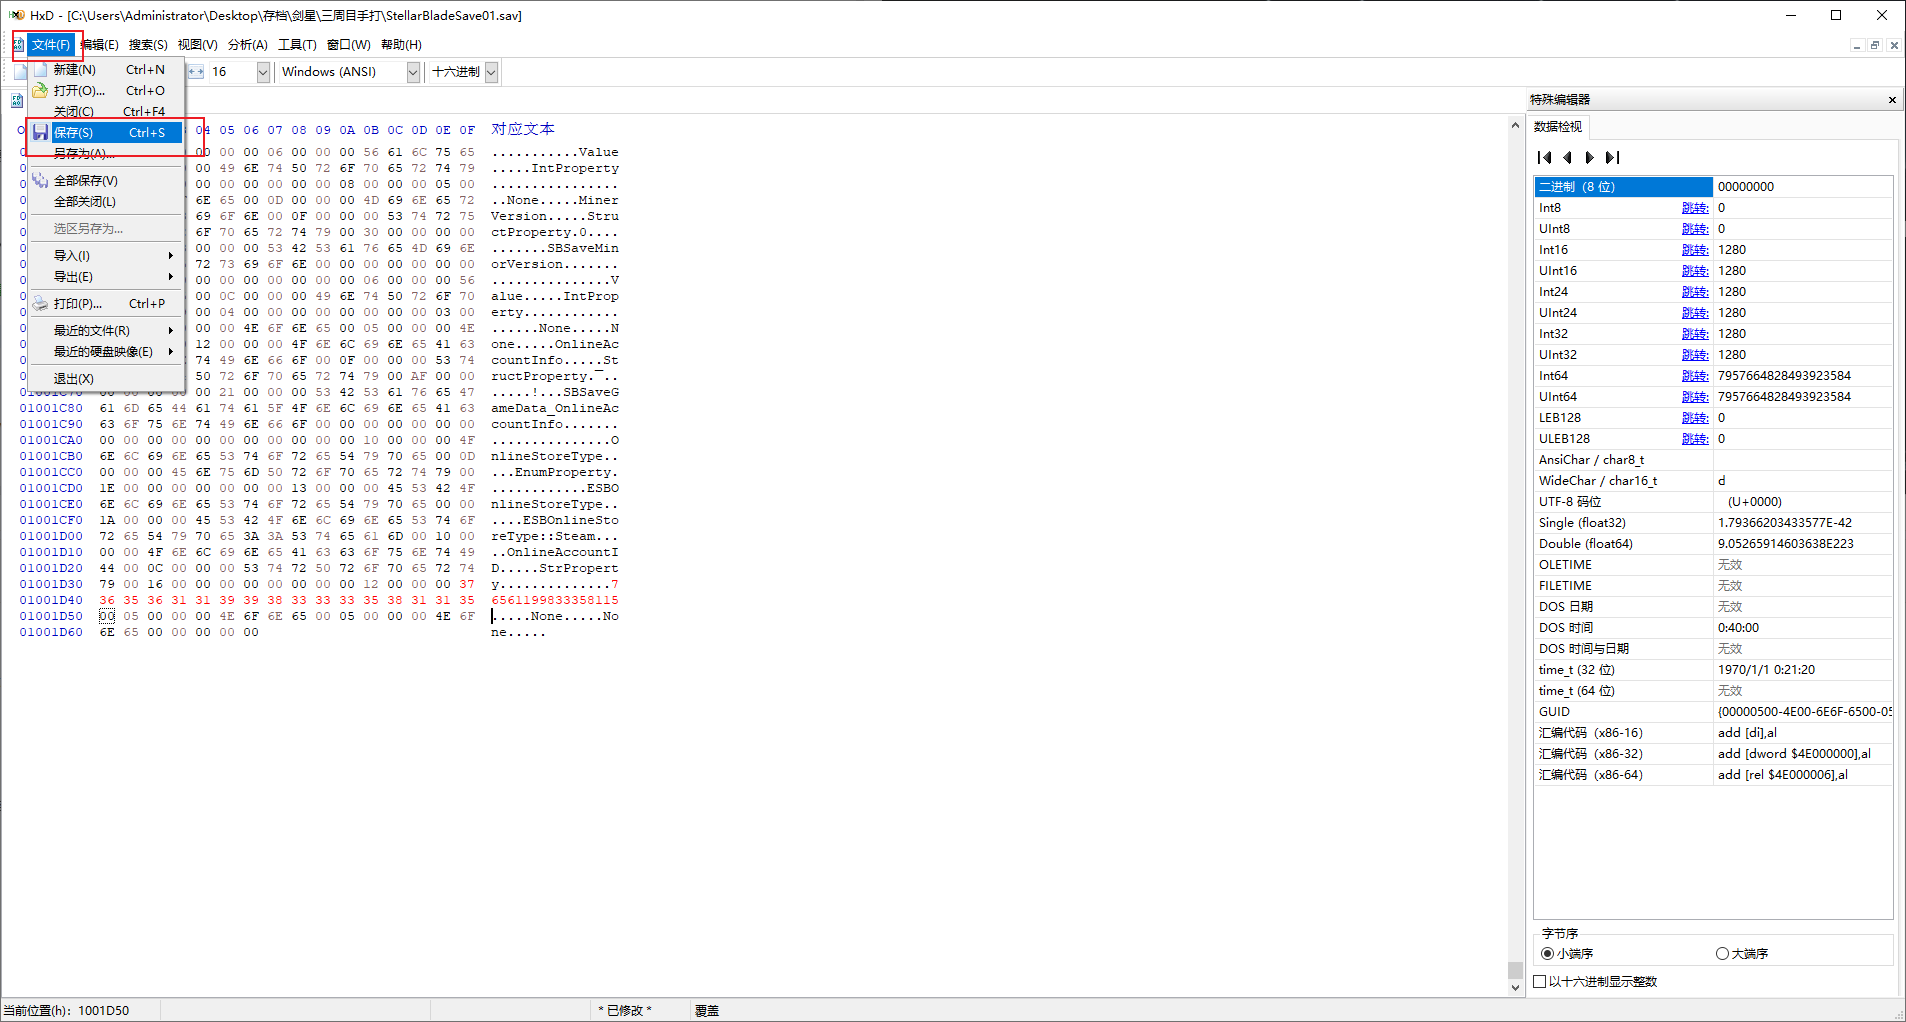The width and height of the screenshot is (1906, 1022).
Task: Close the 特殊编辑器 panel
Action: click(1891, 100)
